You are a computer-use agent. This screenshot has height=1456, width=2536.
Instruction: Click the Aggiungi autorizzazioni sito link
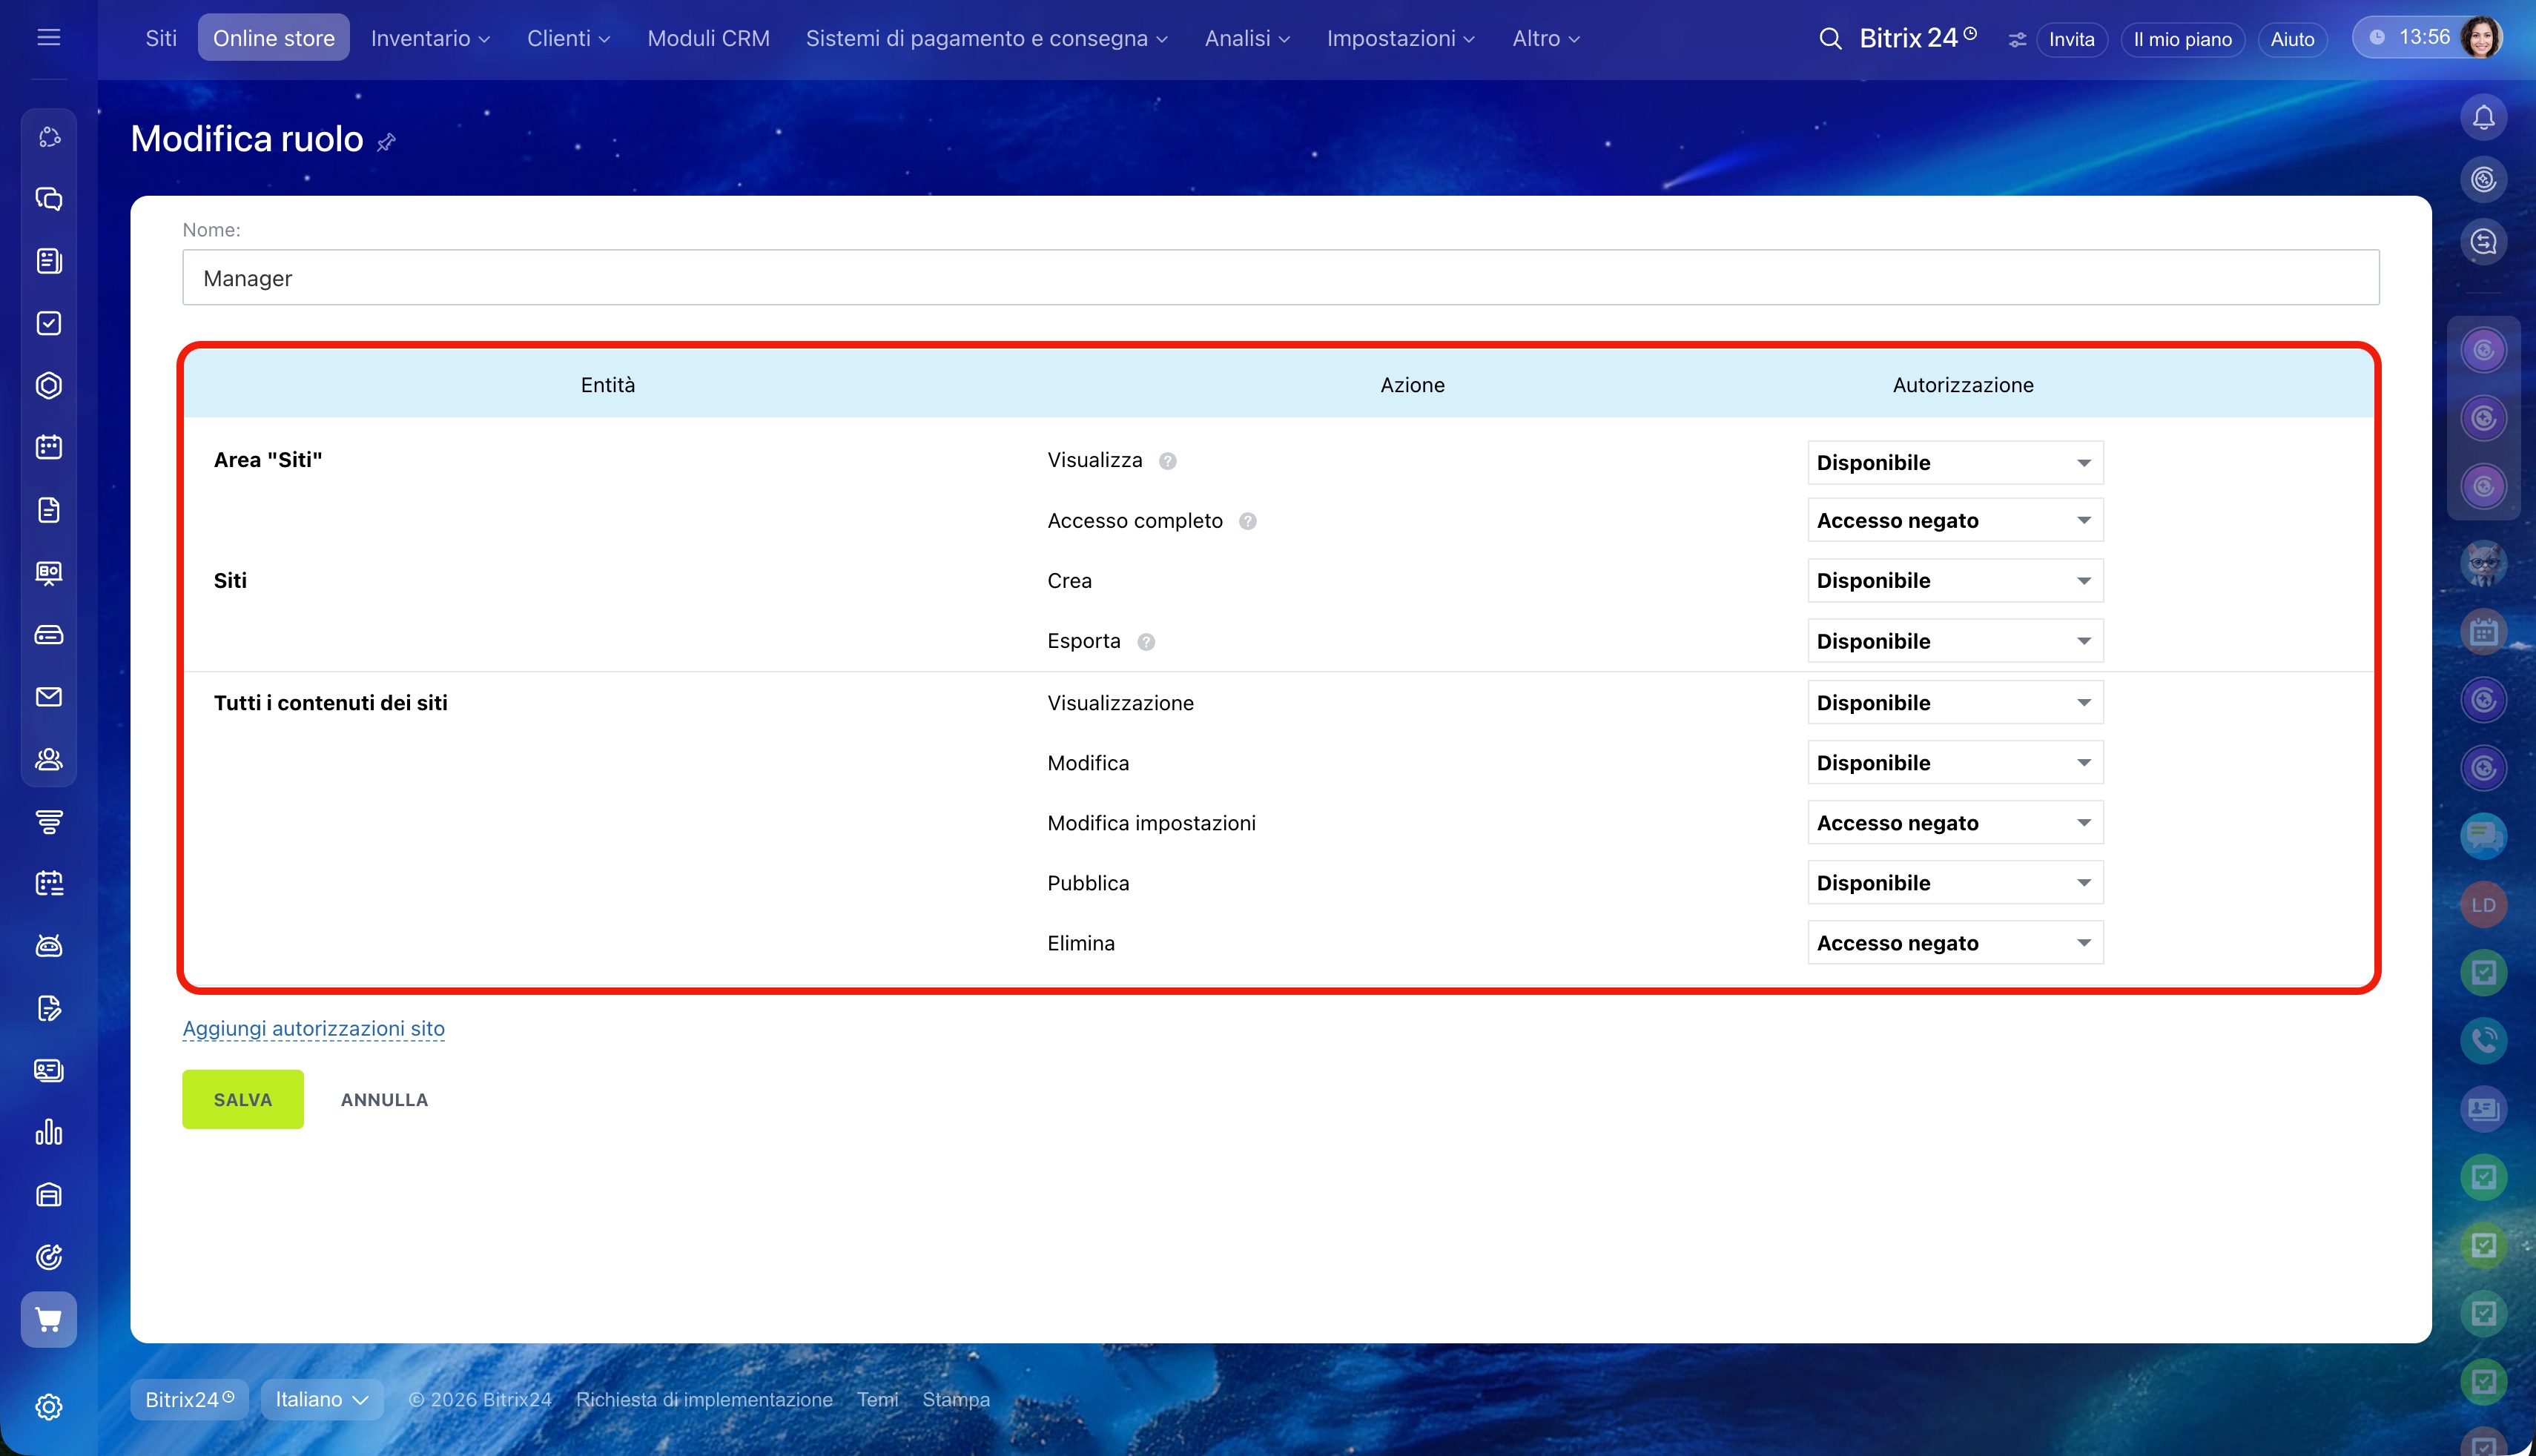[x=313, y=1028]
